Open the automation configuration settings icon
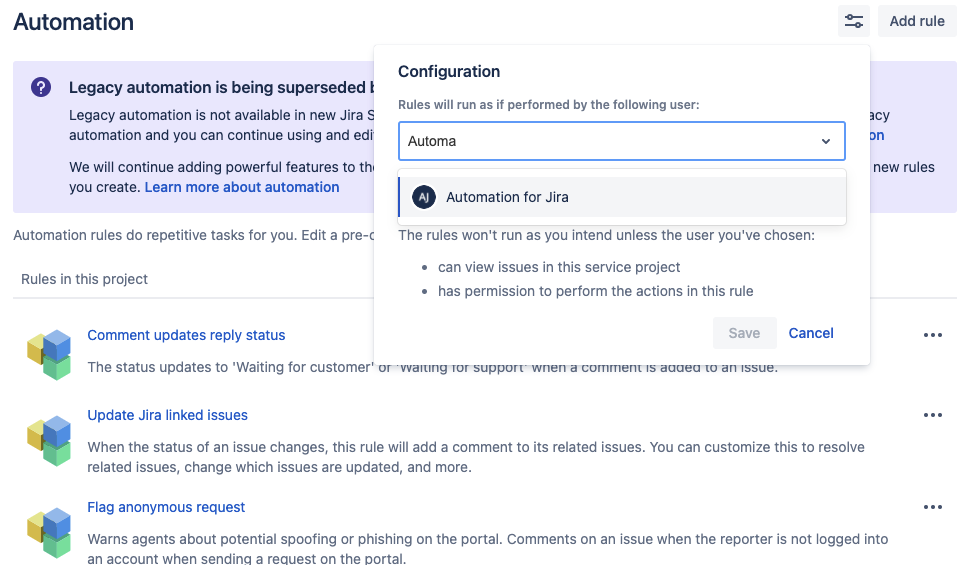The image size is (967, 565). click(x=854, y=21)
